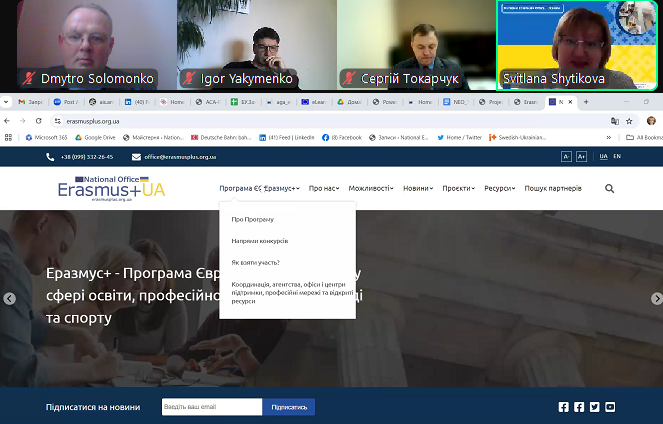Screen dimensions: 663x424
Task: Select Сергій Токарчук video tile
Action: tap(416, 45)
